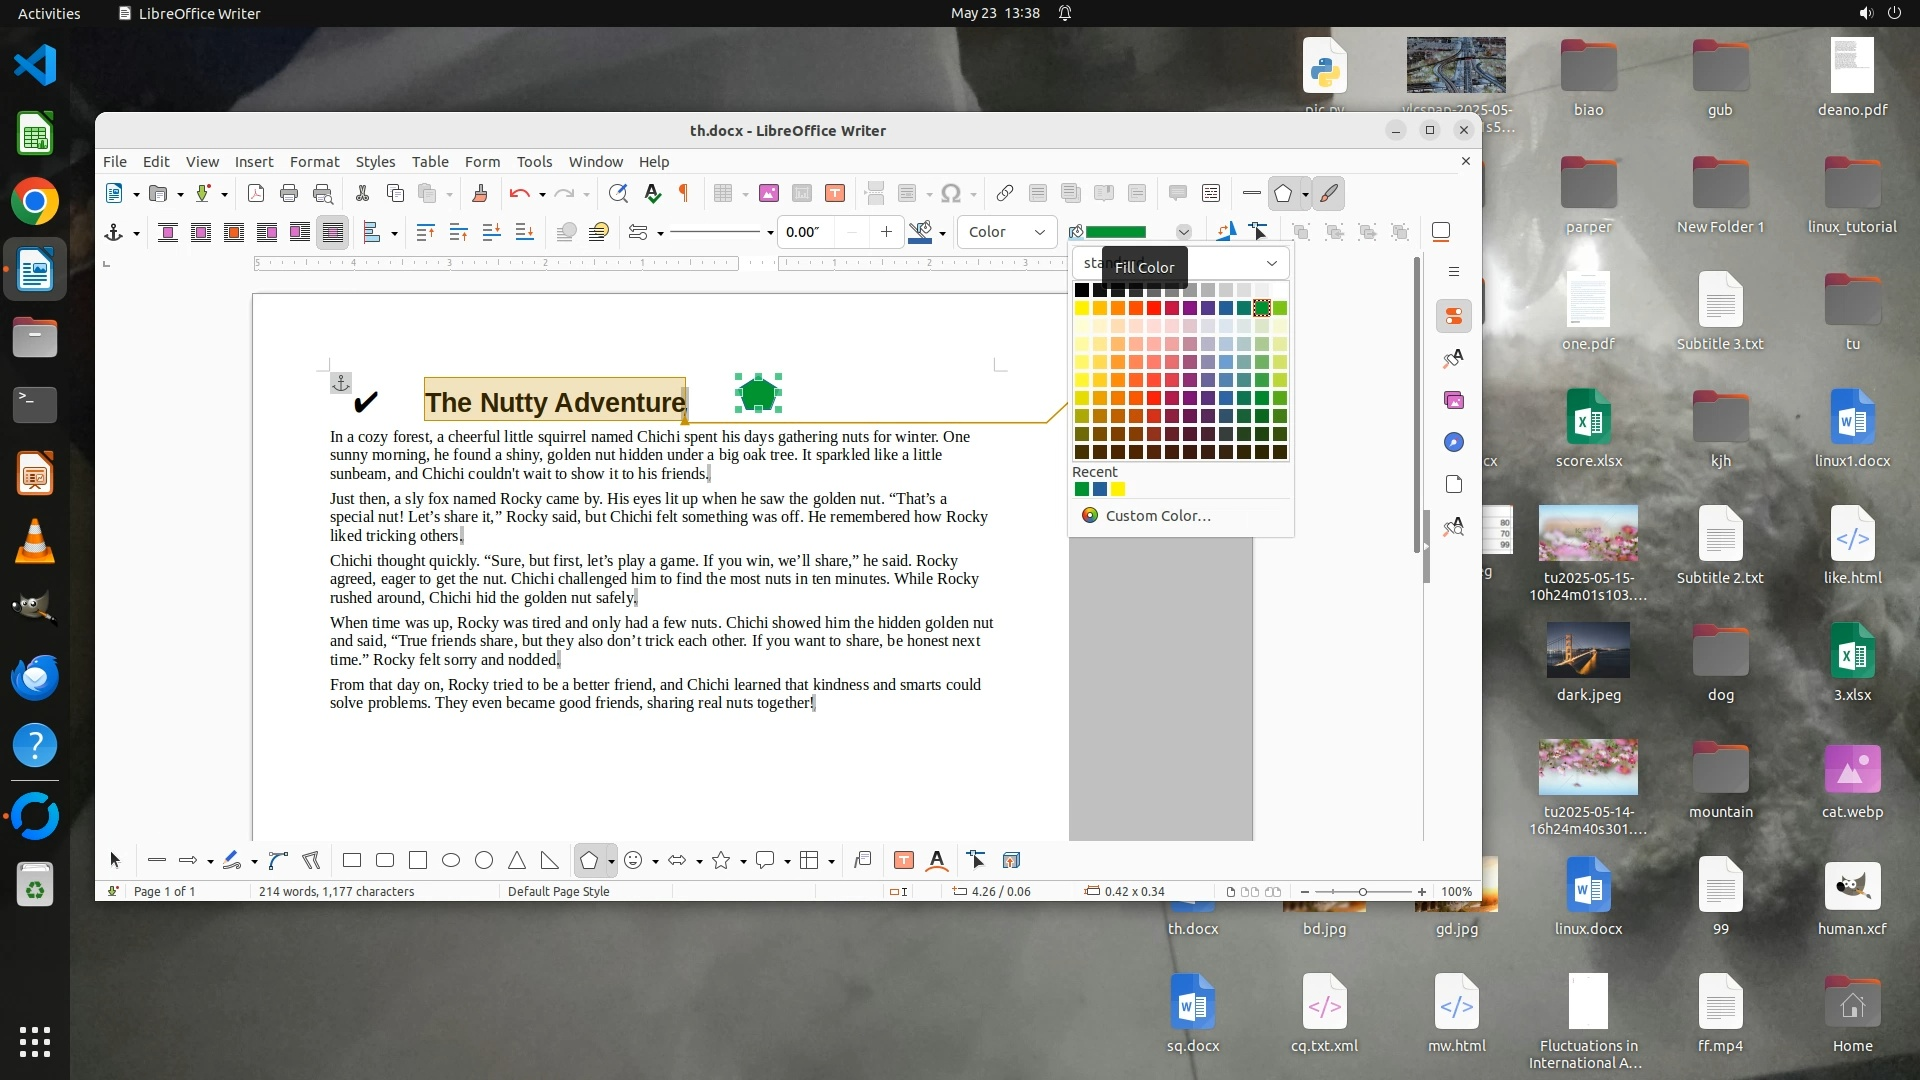Expand the Symbol Shapes smiley arrow
The image size is (1920, 1080).
655,861
